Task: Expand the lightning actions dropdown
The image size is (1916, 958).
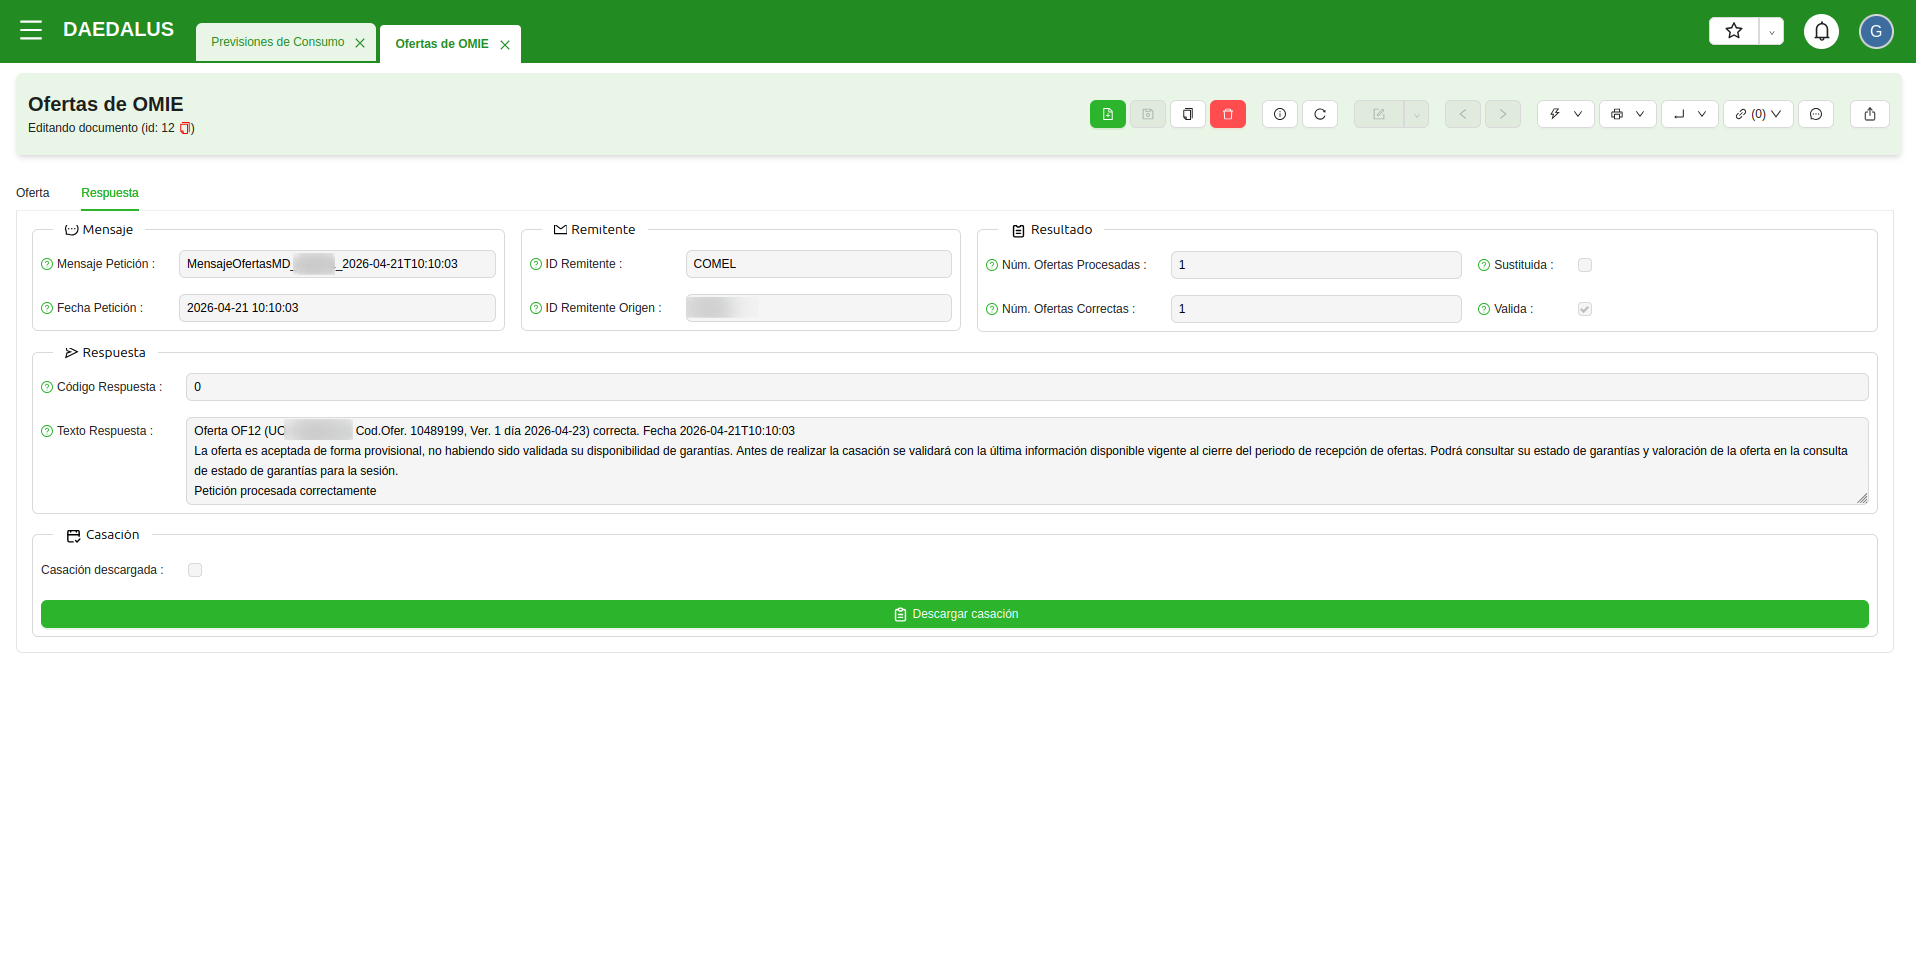Action: (1565, 114)
